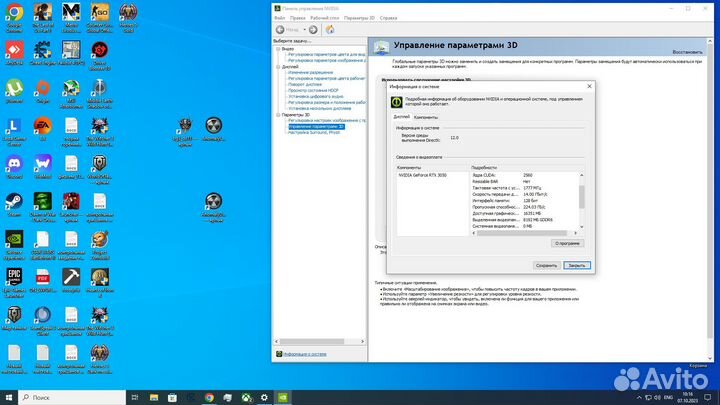Viewport: 720px width, 405px height.
Task: Click the О программе button
Action: pos(567,243)
